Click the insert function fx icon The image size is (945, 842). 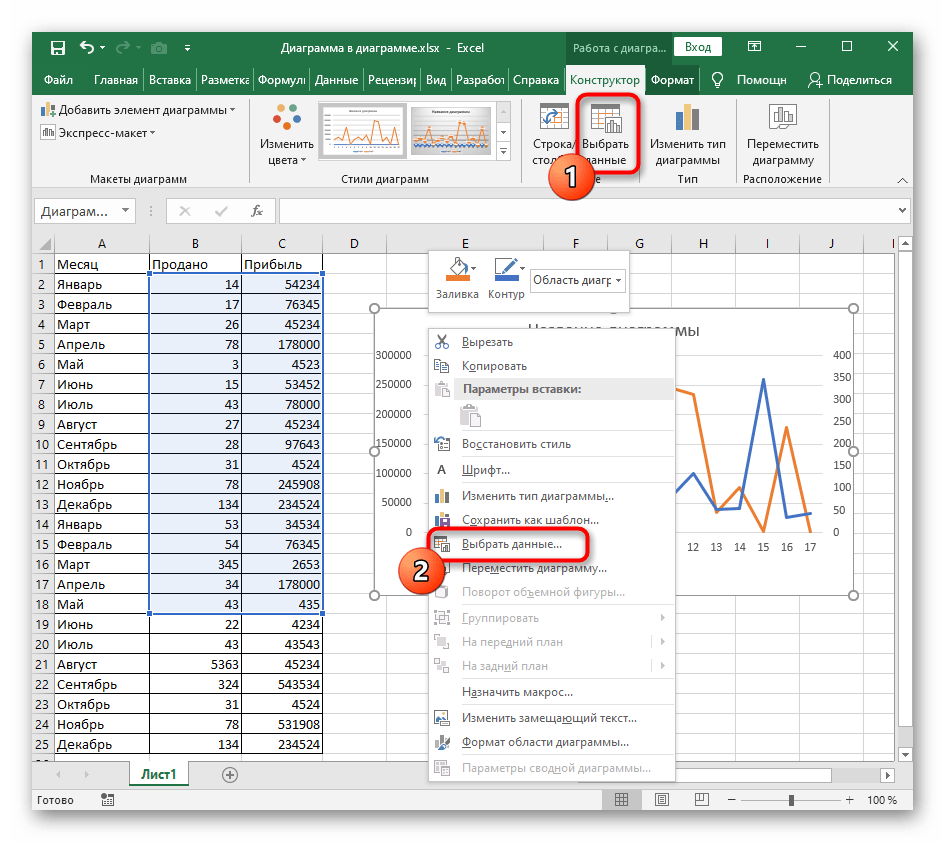257,211
